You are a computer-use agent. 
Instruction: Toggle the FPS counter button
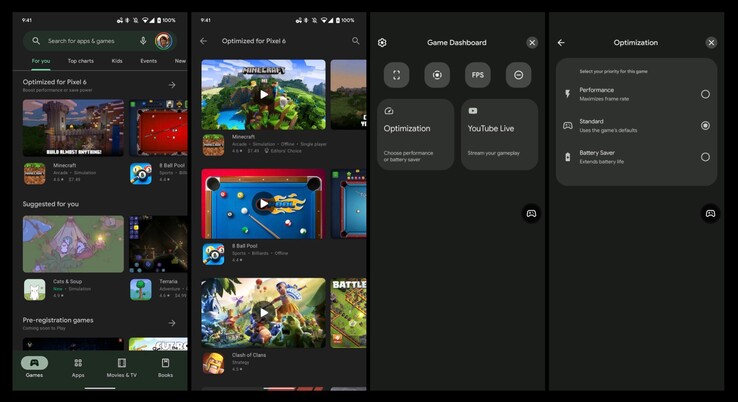pos(478,75)
